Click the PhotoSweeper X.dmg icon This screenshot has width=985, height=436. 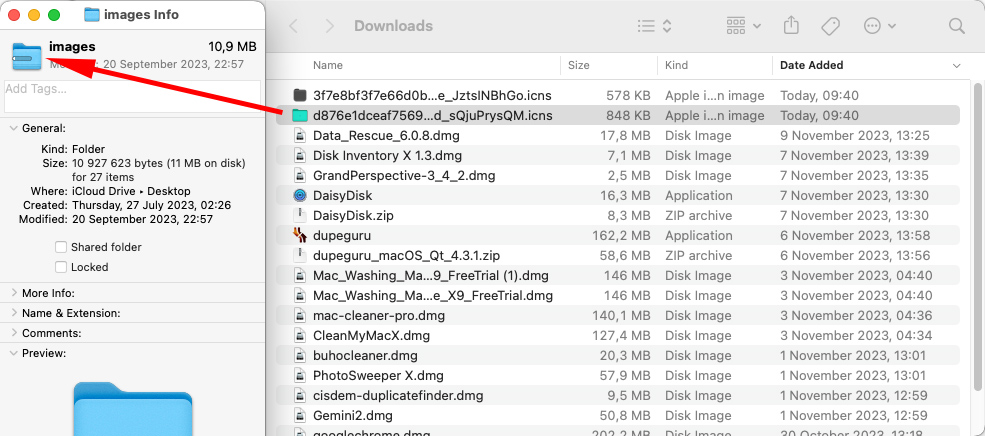300,376
